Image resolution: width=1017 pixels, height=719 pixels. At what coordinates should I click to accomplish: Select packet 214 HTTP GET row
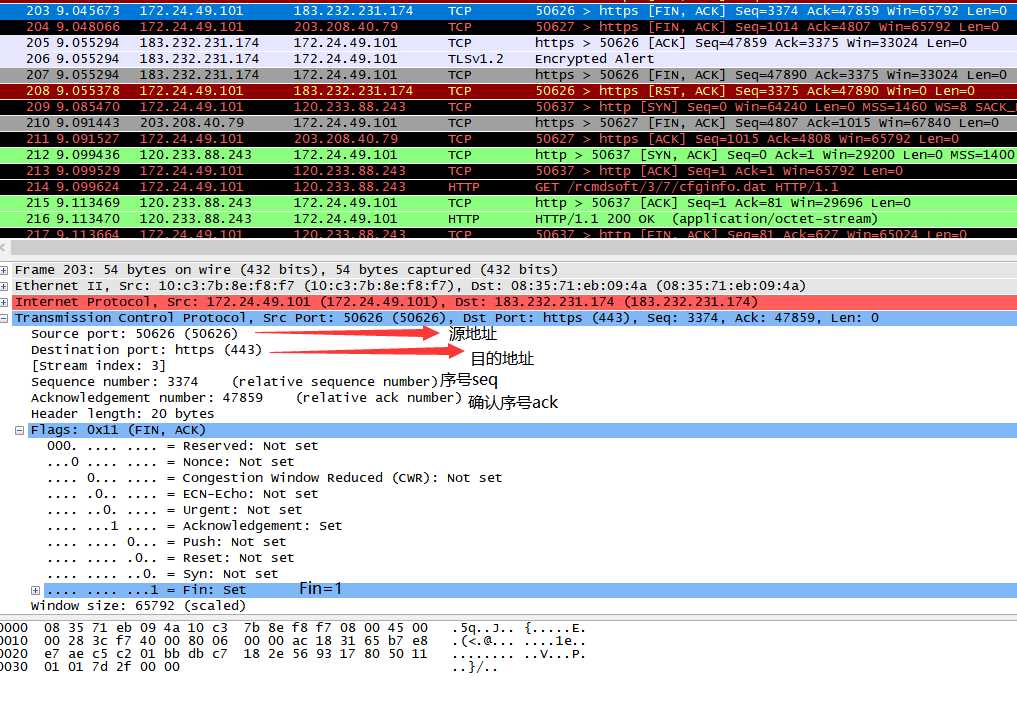[x=508, y=187]
